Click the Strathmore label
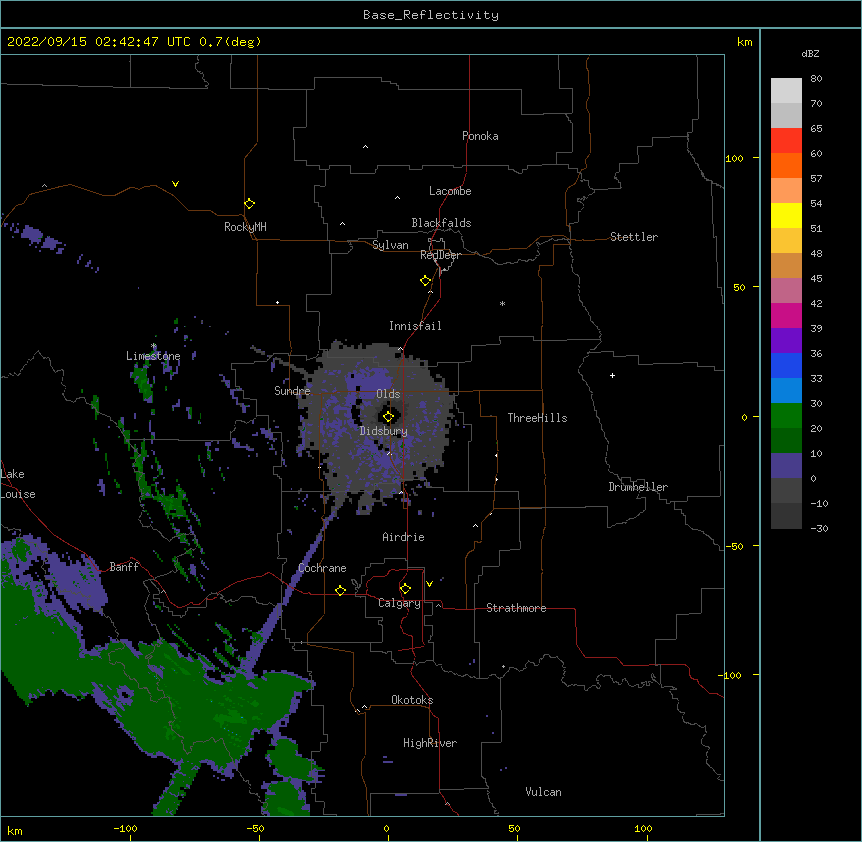 (516, 608)
